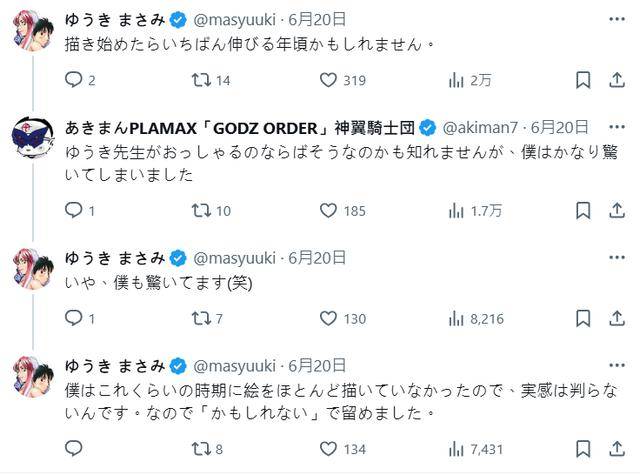The image size is (640, 475).
Task: Share the akiman7 tweet via share icon
Action: click(x=617, y=211)
